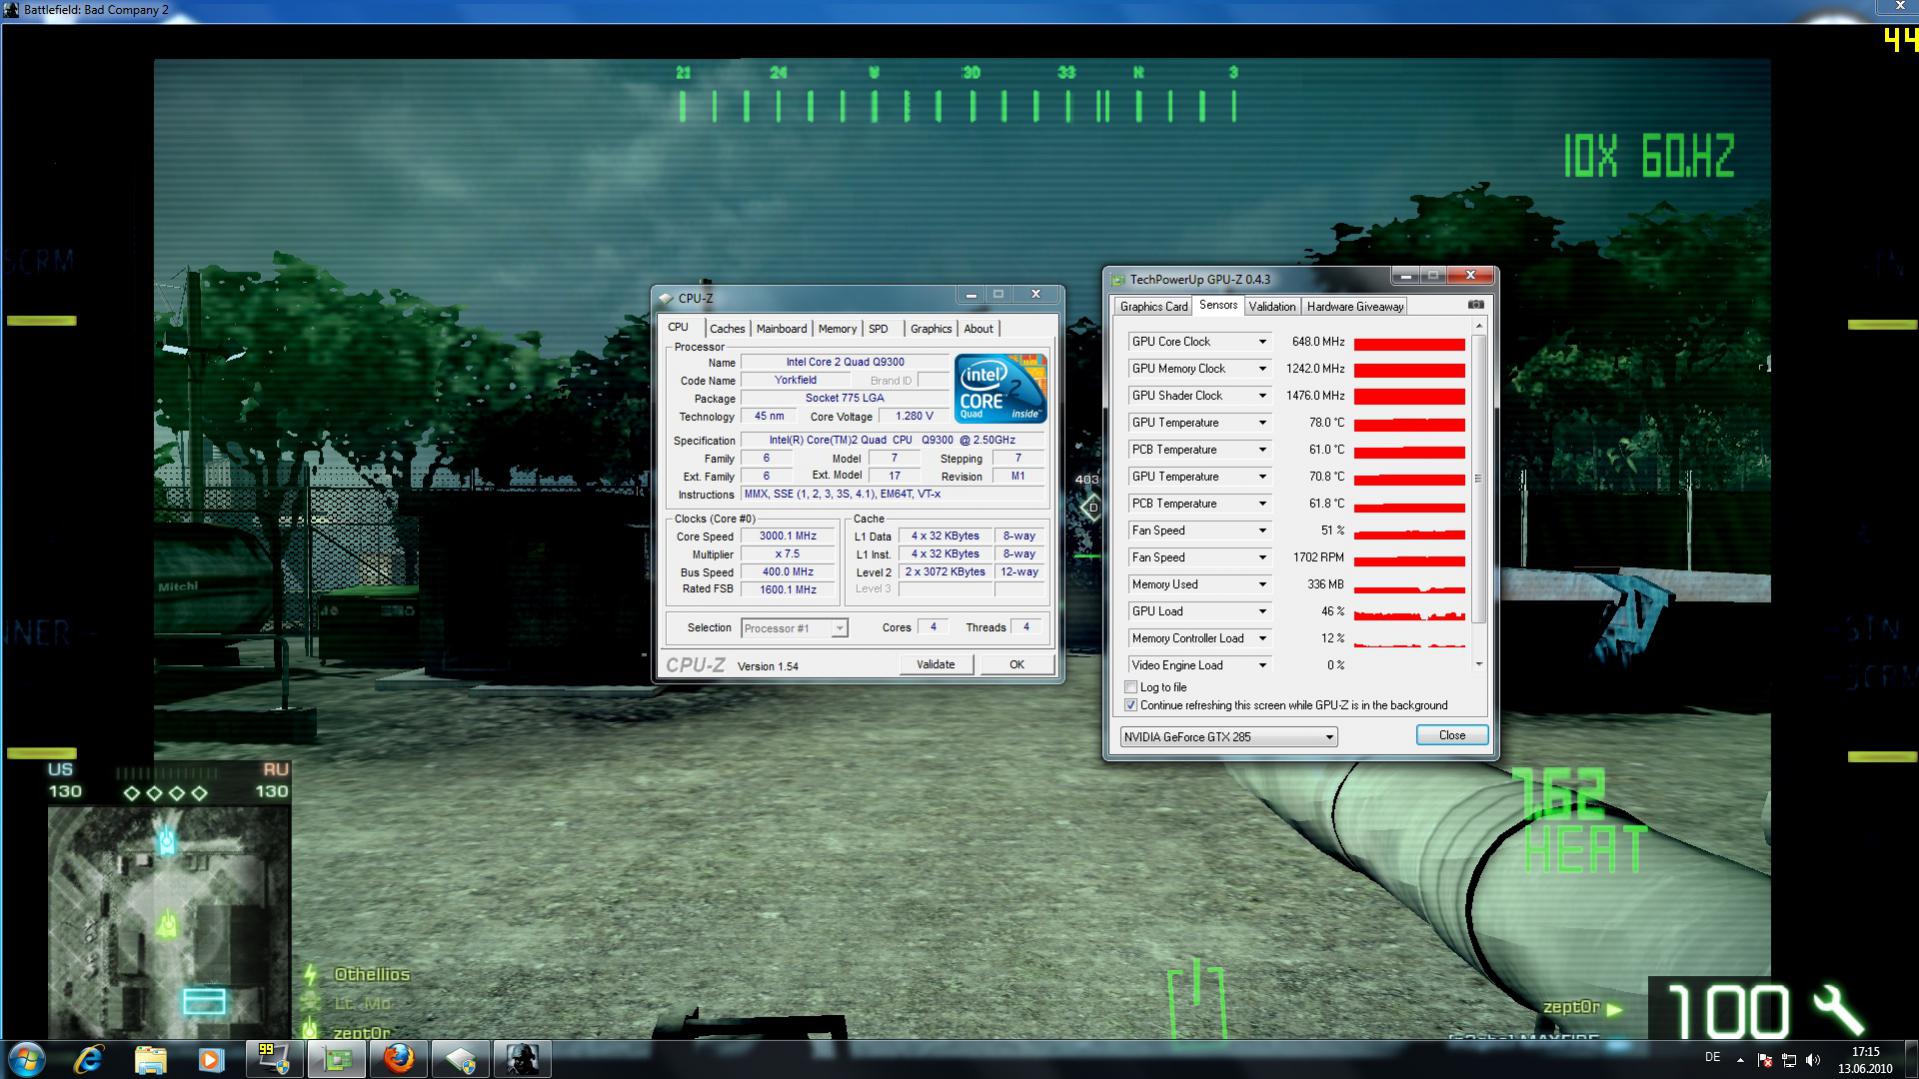Open the Memory Controller Load dropdown
This screenshot has width=1919, height=1079.
pos(1262,639)
